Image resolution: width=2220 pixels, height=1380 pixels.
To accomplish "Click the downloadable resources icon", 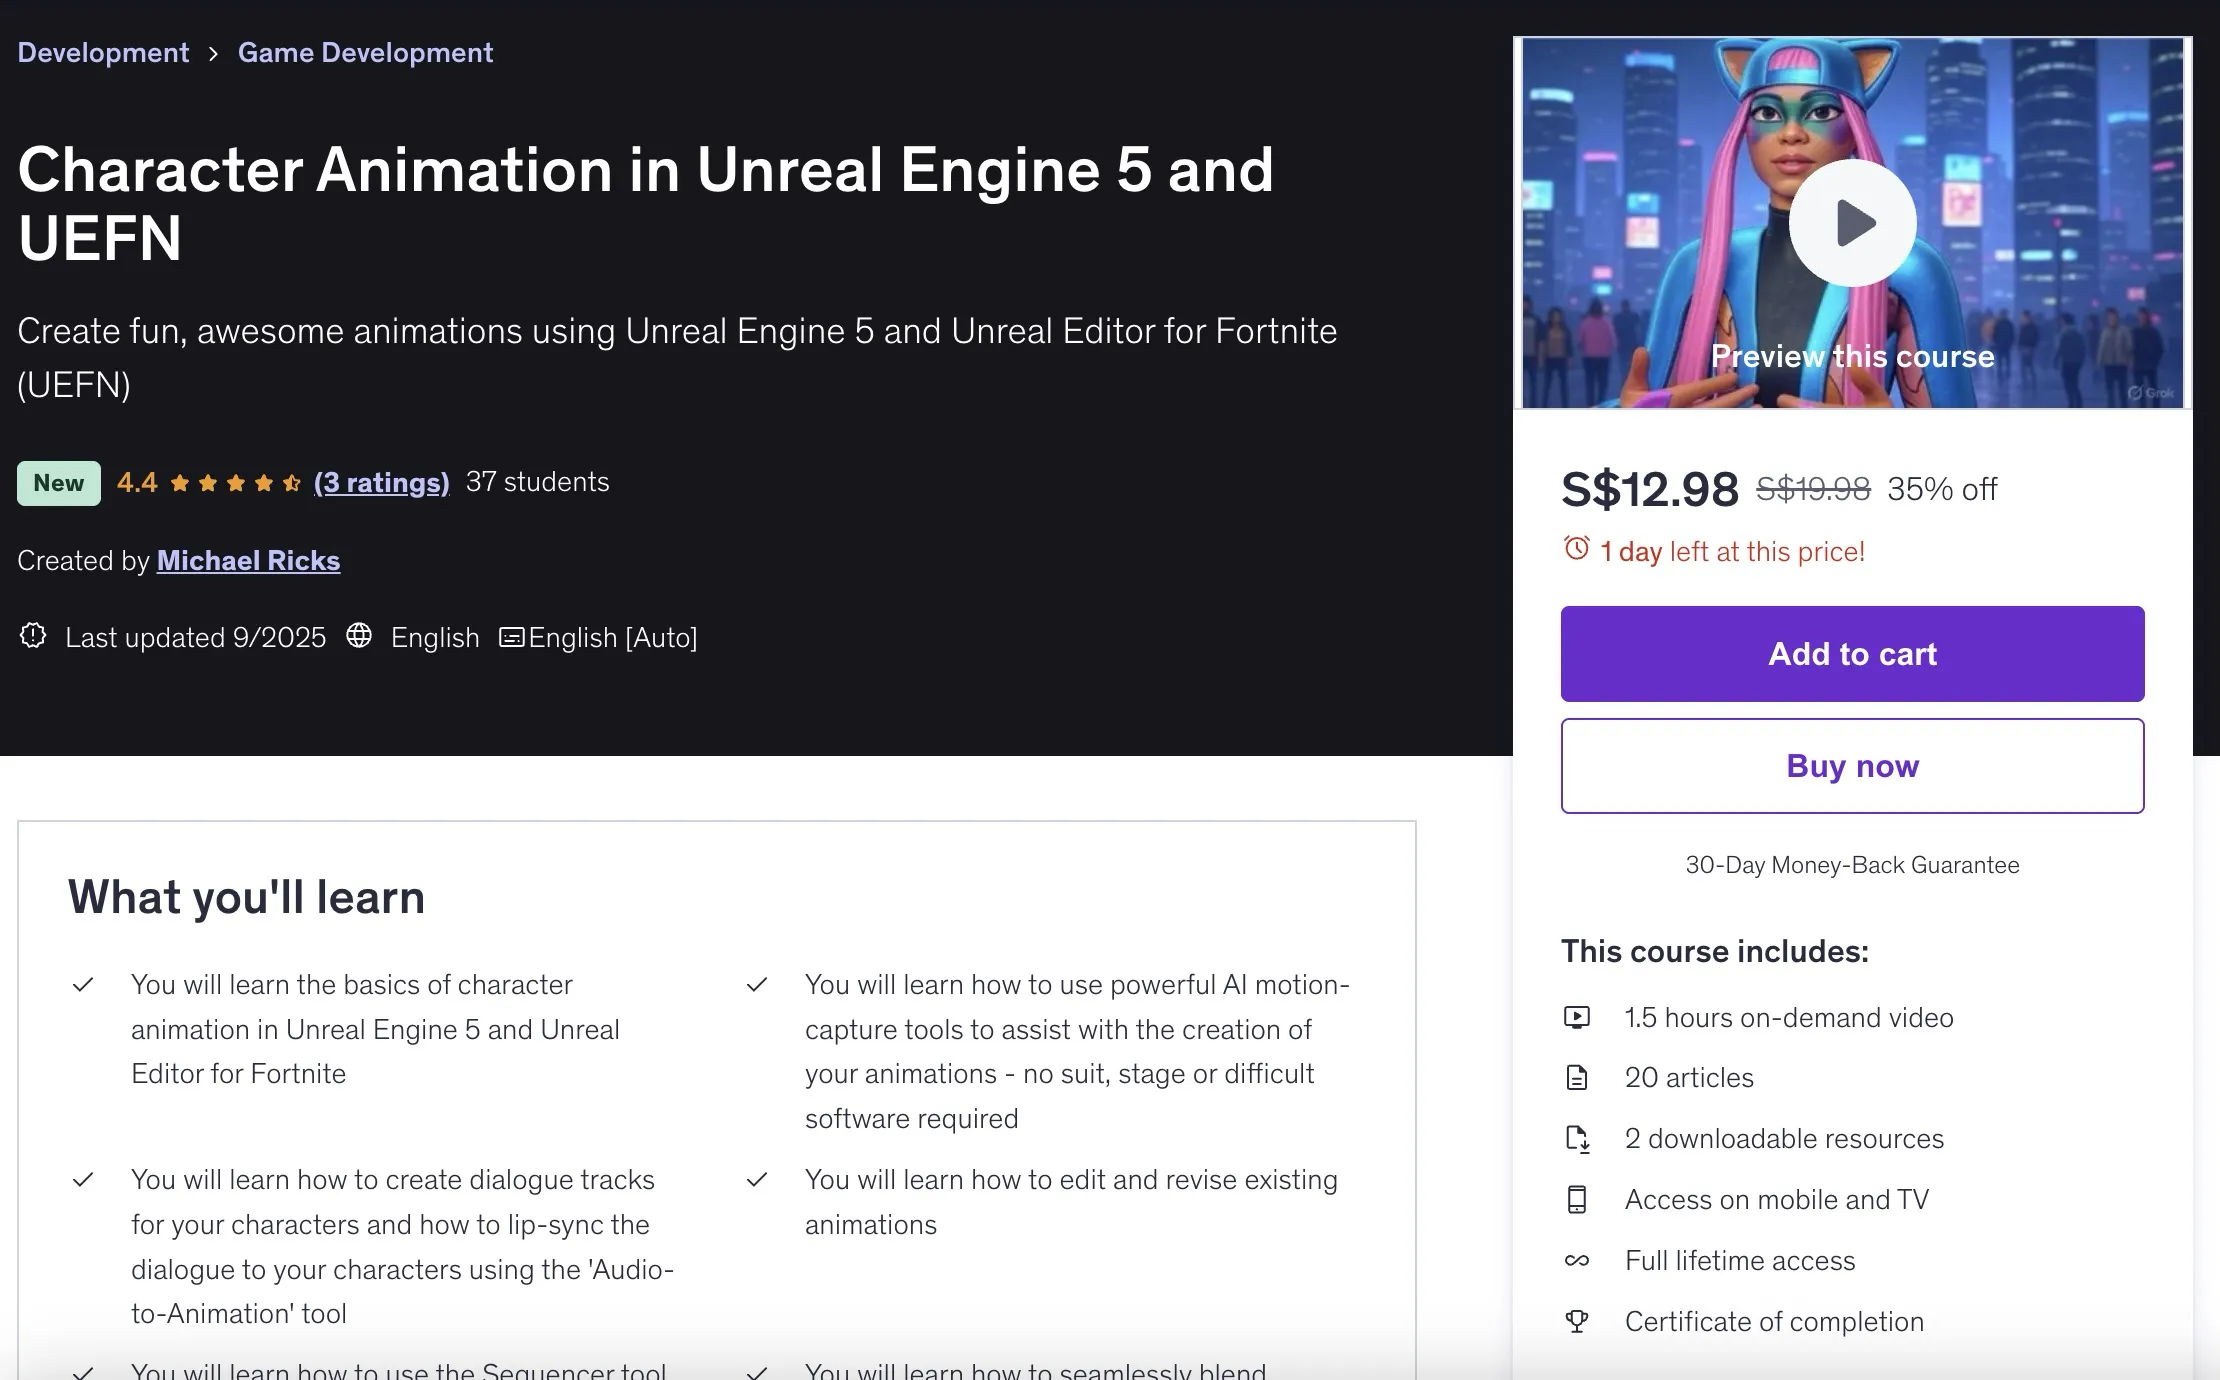I will coord(1577,1139).
